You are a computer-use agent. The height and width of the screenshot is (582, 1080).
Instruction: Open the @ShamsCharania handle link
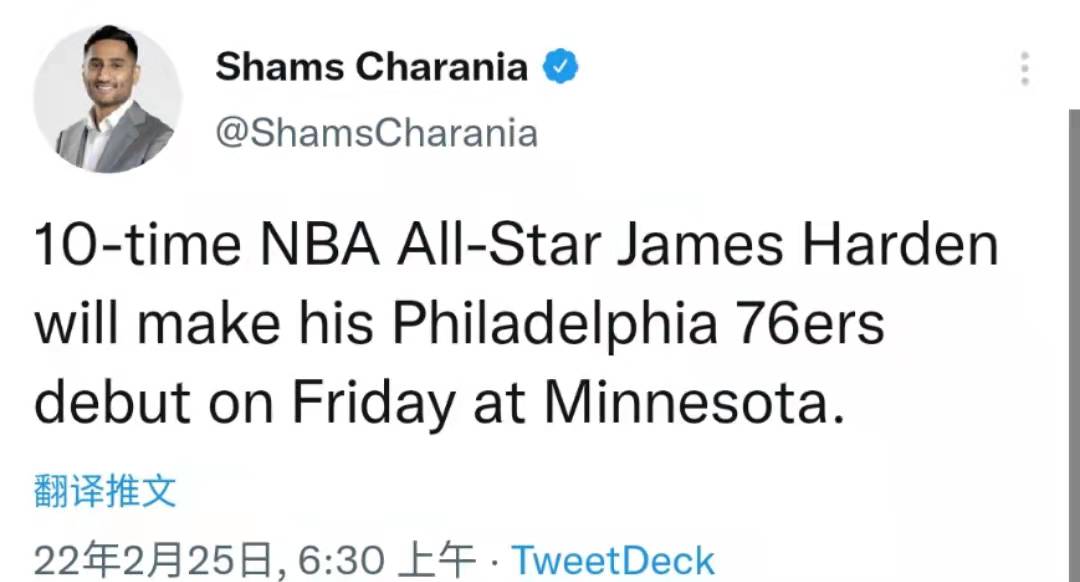[x=376, y=132]
